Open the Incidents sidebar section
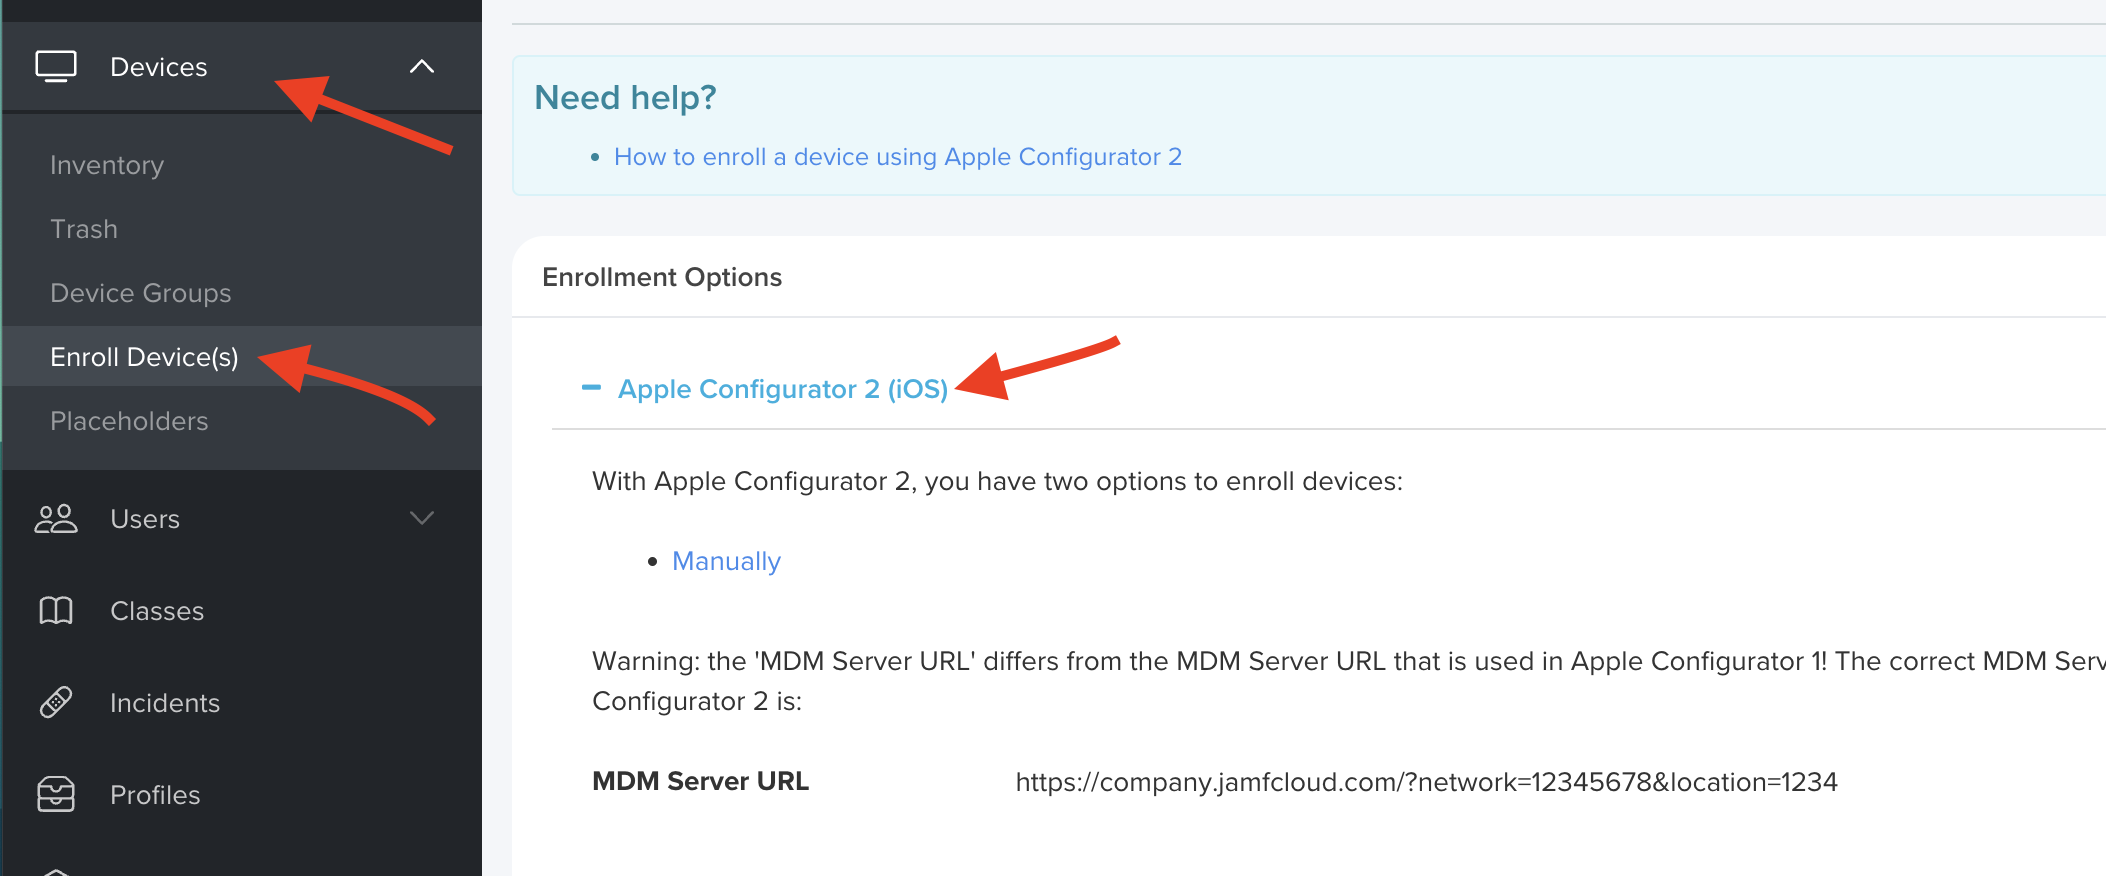 point(242,703)
